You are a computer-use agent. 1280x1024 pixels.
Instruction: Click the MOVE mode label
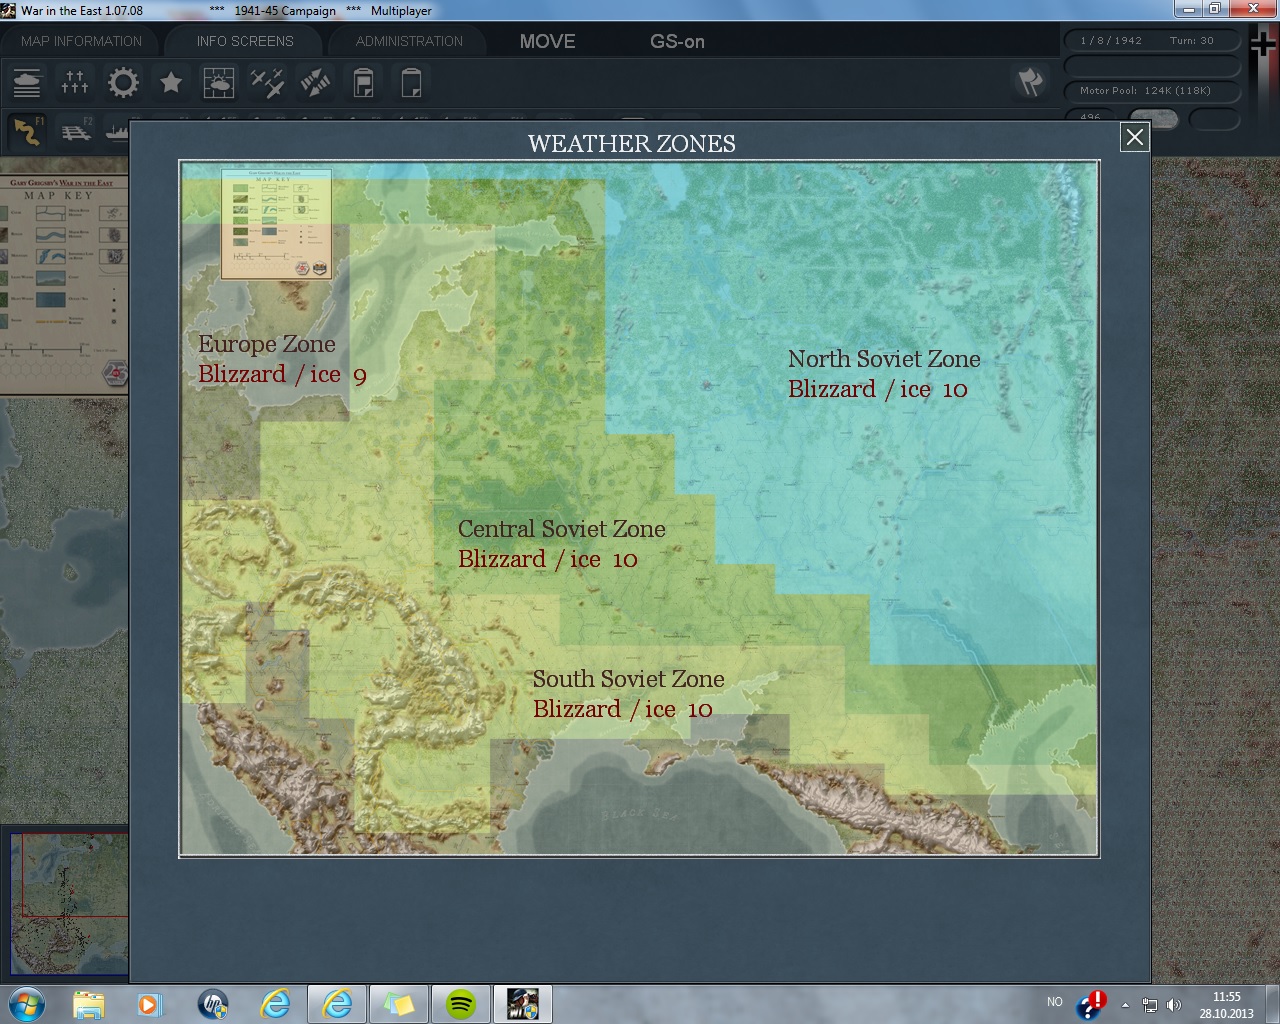548,42
